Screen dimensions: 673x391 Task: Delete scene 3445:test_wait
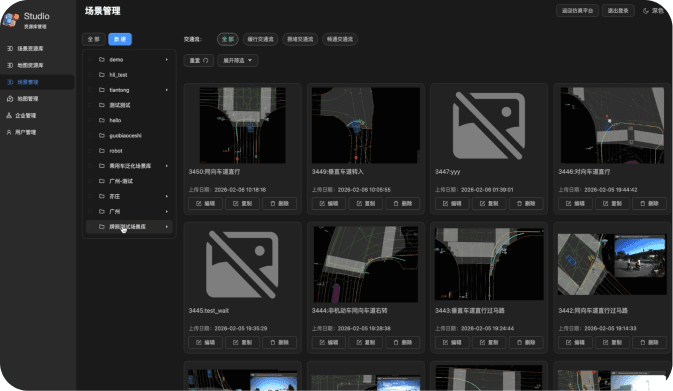[279, 343]
